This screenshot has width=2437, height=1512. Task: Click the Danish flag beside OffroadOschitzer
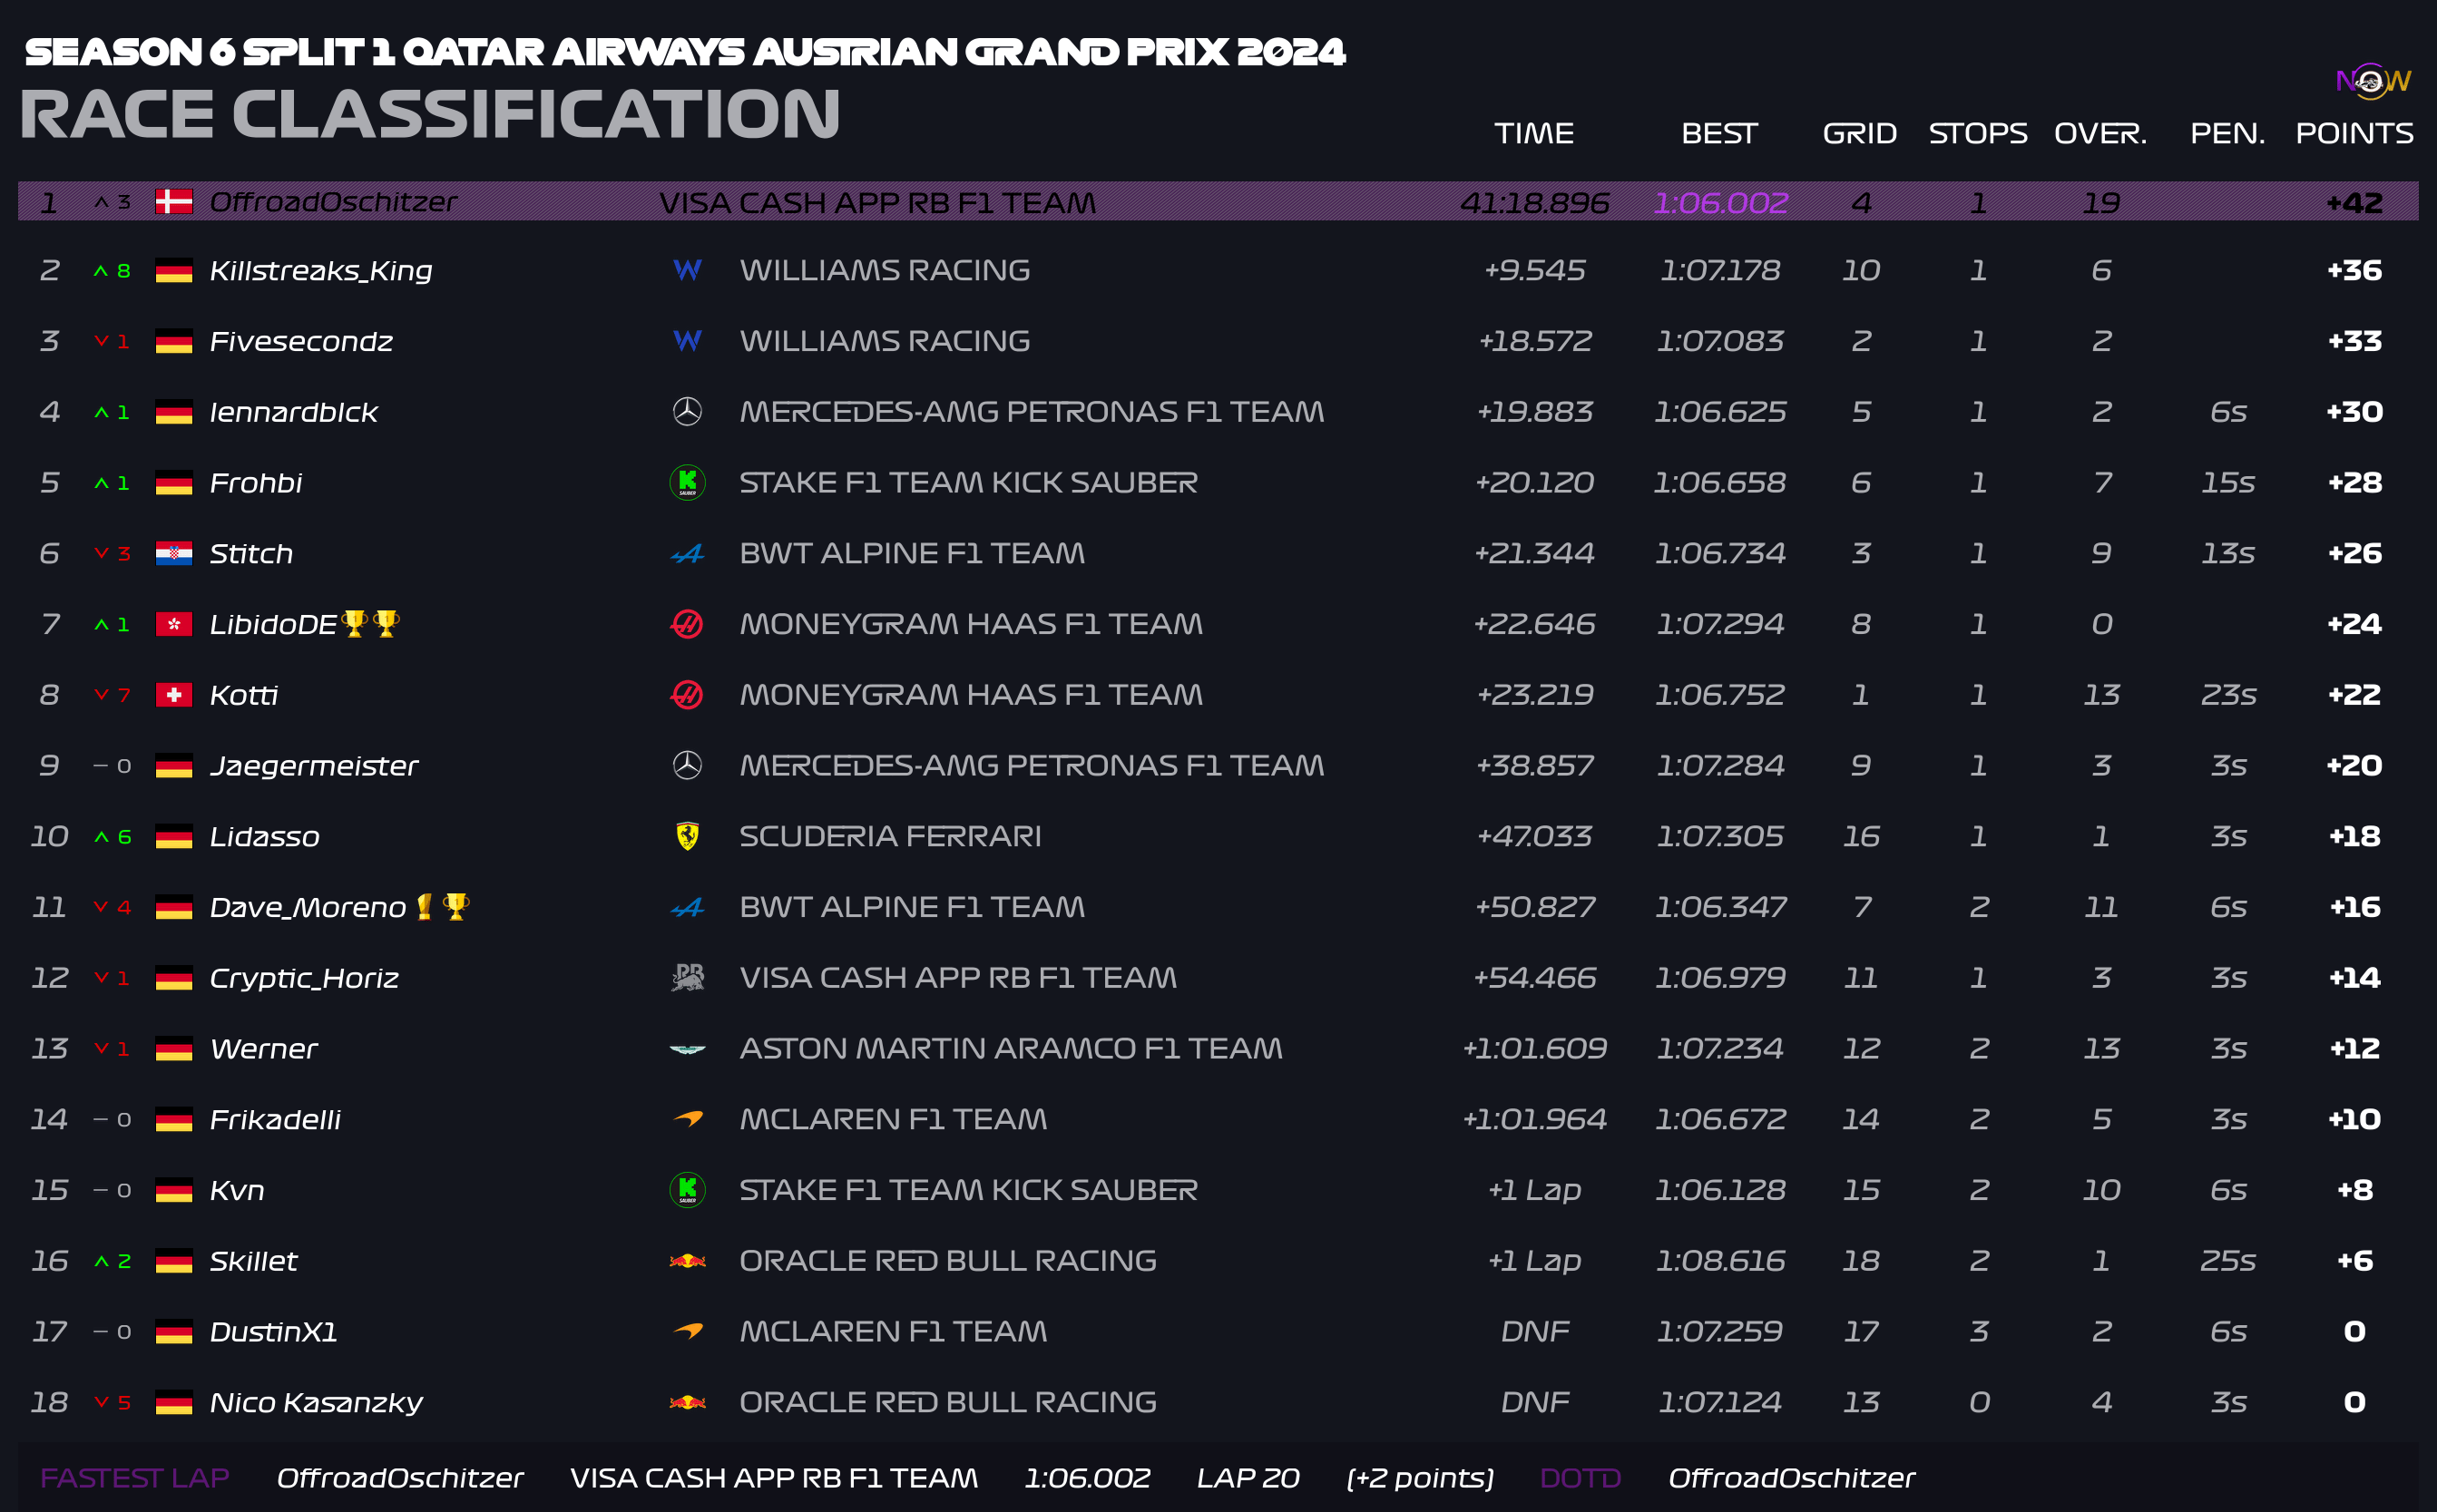pos(174,201)
